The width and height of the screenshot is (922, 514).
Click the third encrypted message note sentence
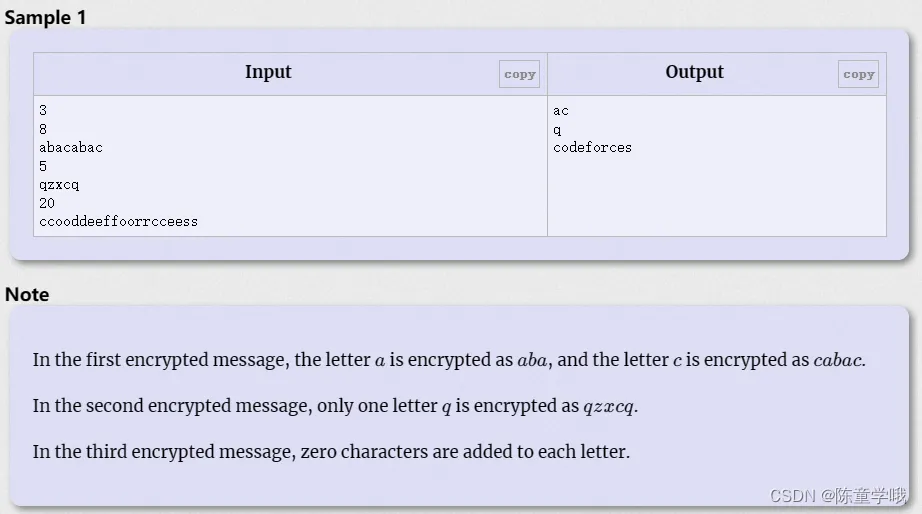(331, 451)
